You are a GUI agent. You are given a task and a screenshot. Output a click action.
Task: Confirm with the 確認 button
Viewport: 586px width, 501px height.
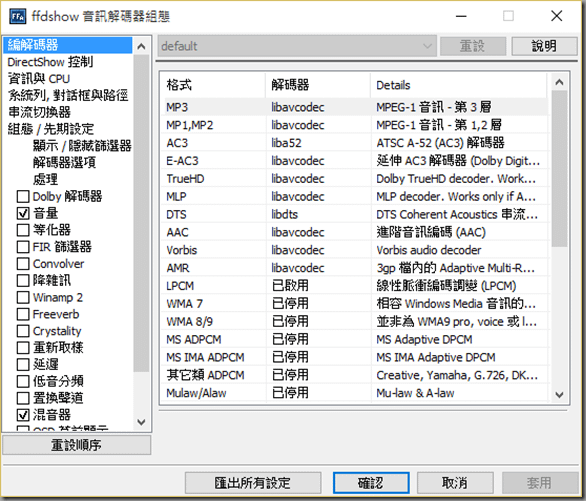(371, 483)
